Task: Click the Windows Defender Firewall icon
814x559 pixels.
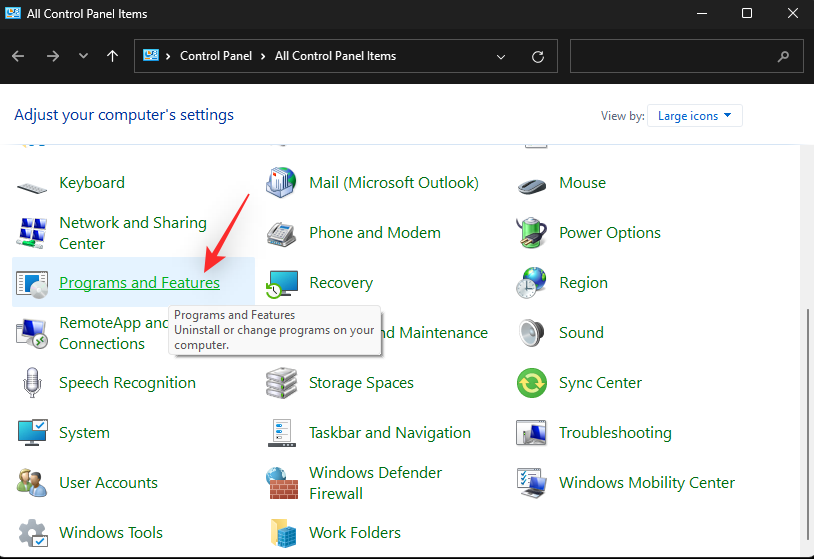Action: (282, 483)
